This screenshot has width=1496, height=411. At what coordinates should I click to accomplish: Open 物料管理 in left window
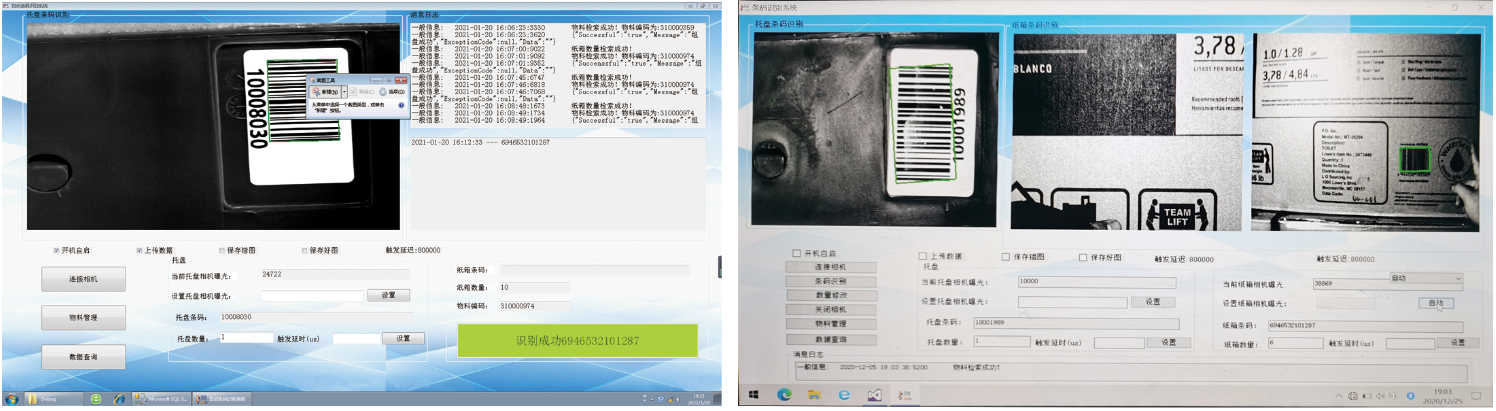pos(84,318)
